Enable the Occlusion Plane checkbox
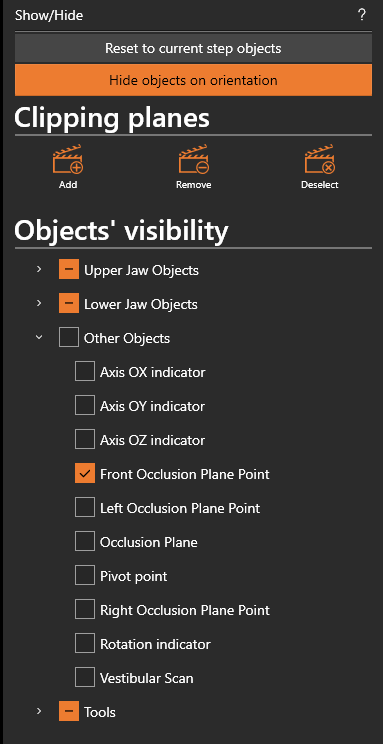Viewport: 383px width, 744px height. (85, 542)
